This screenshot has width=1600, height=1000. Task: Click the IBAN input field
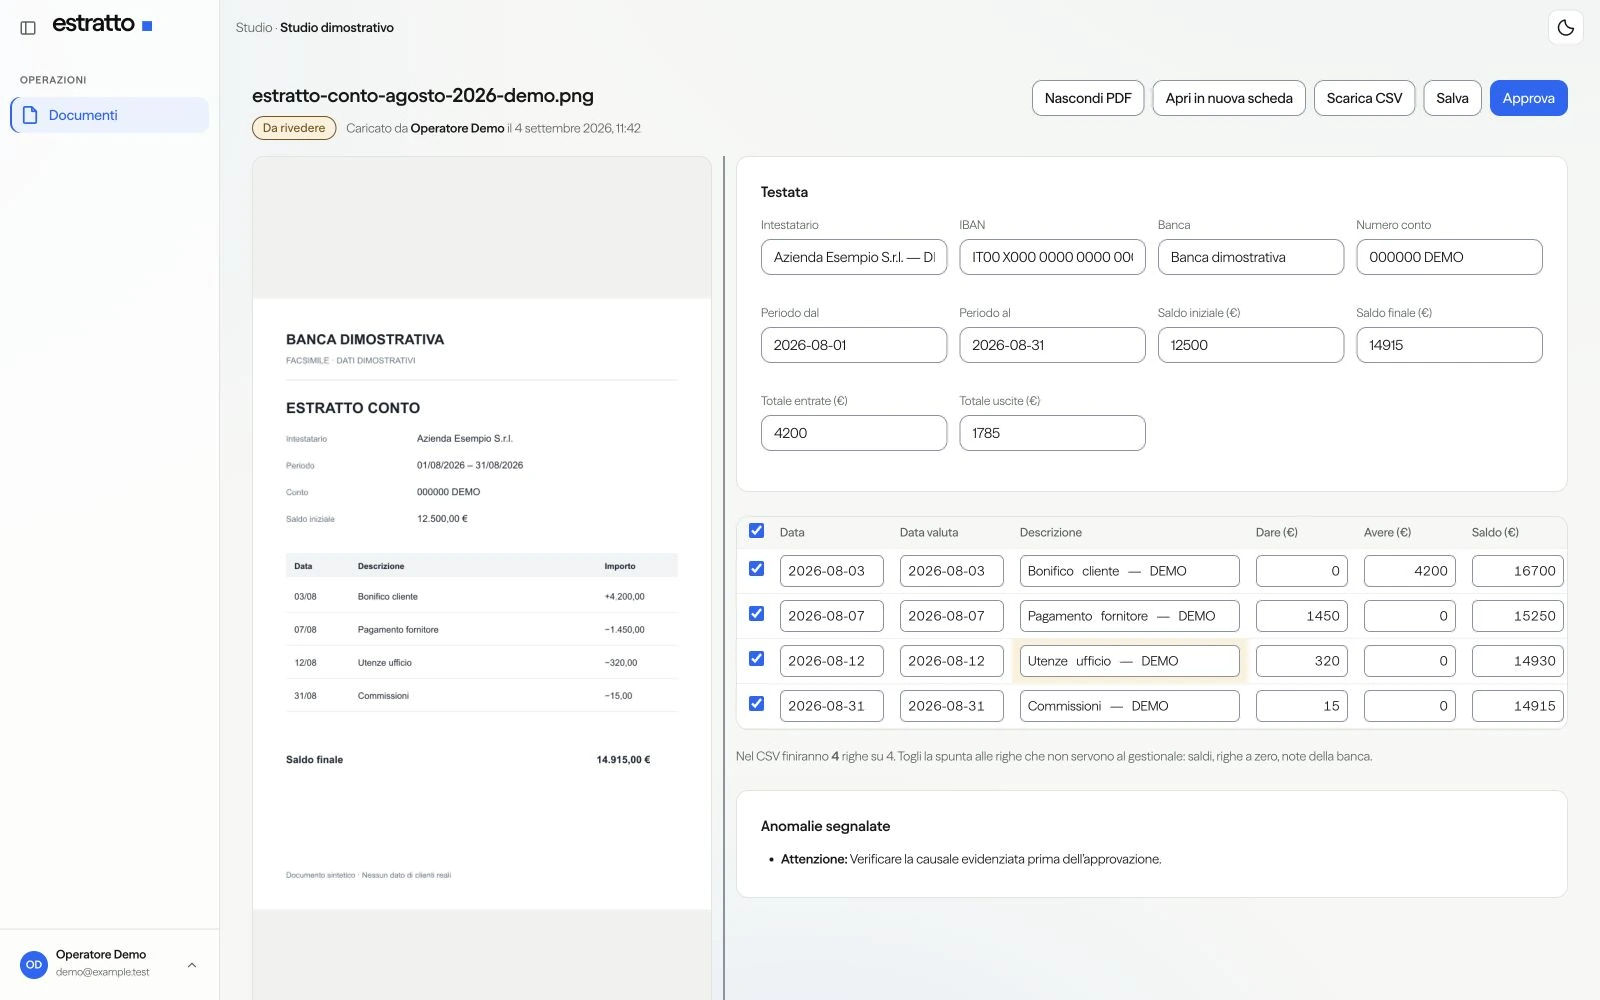[1052, 257]
